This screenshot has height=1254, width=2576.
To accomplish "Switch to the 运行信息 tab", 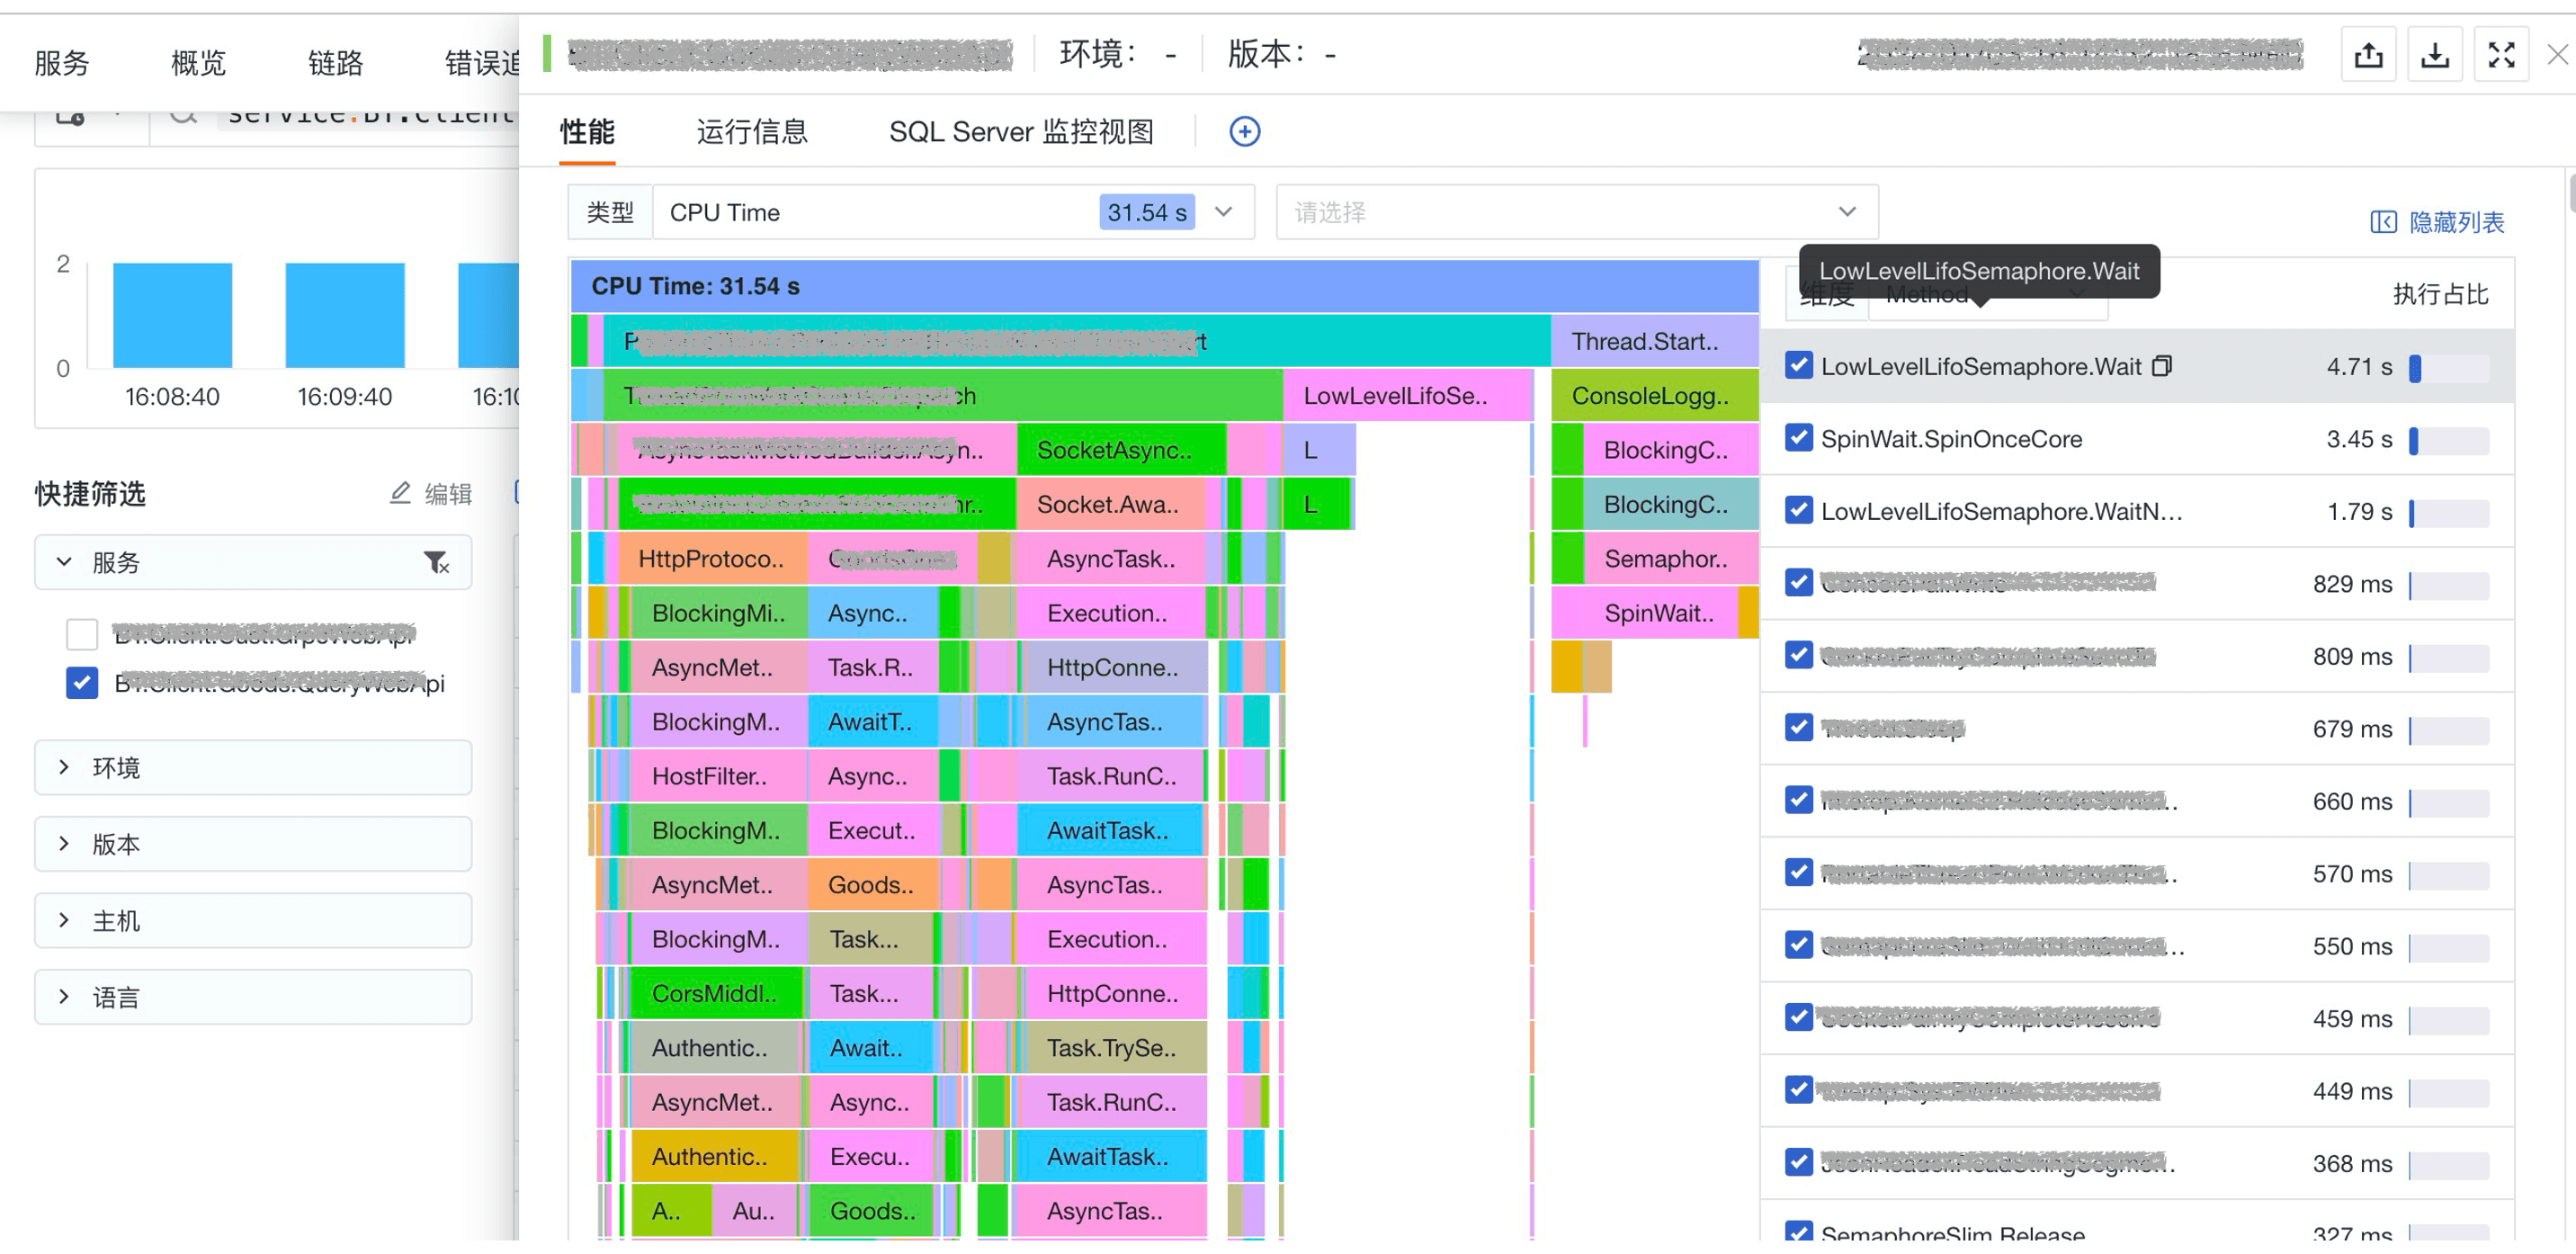I will coord(752,132).
